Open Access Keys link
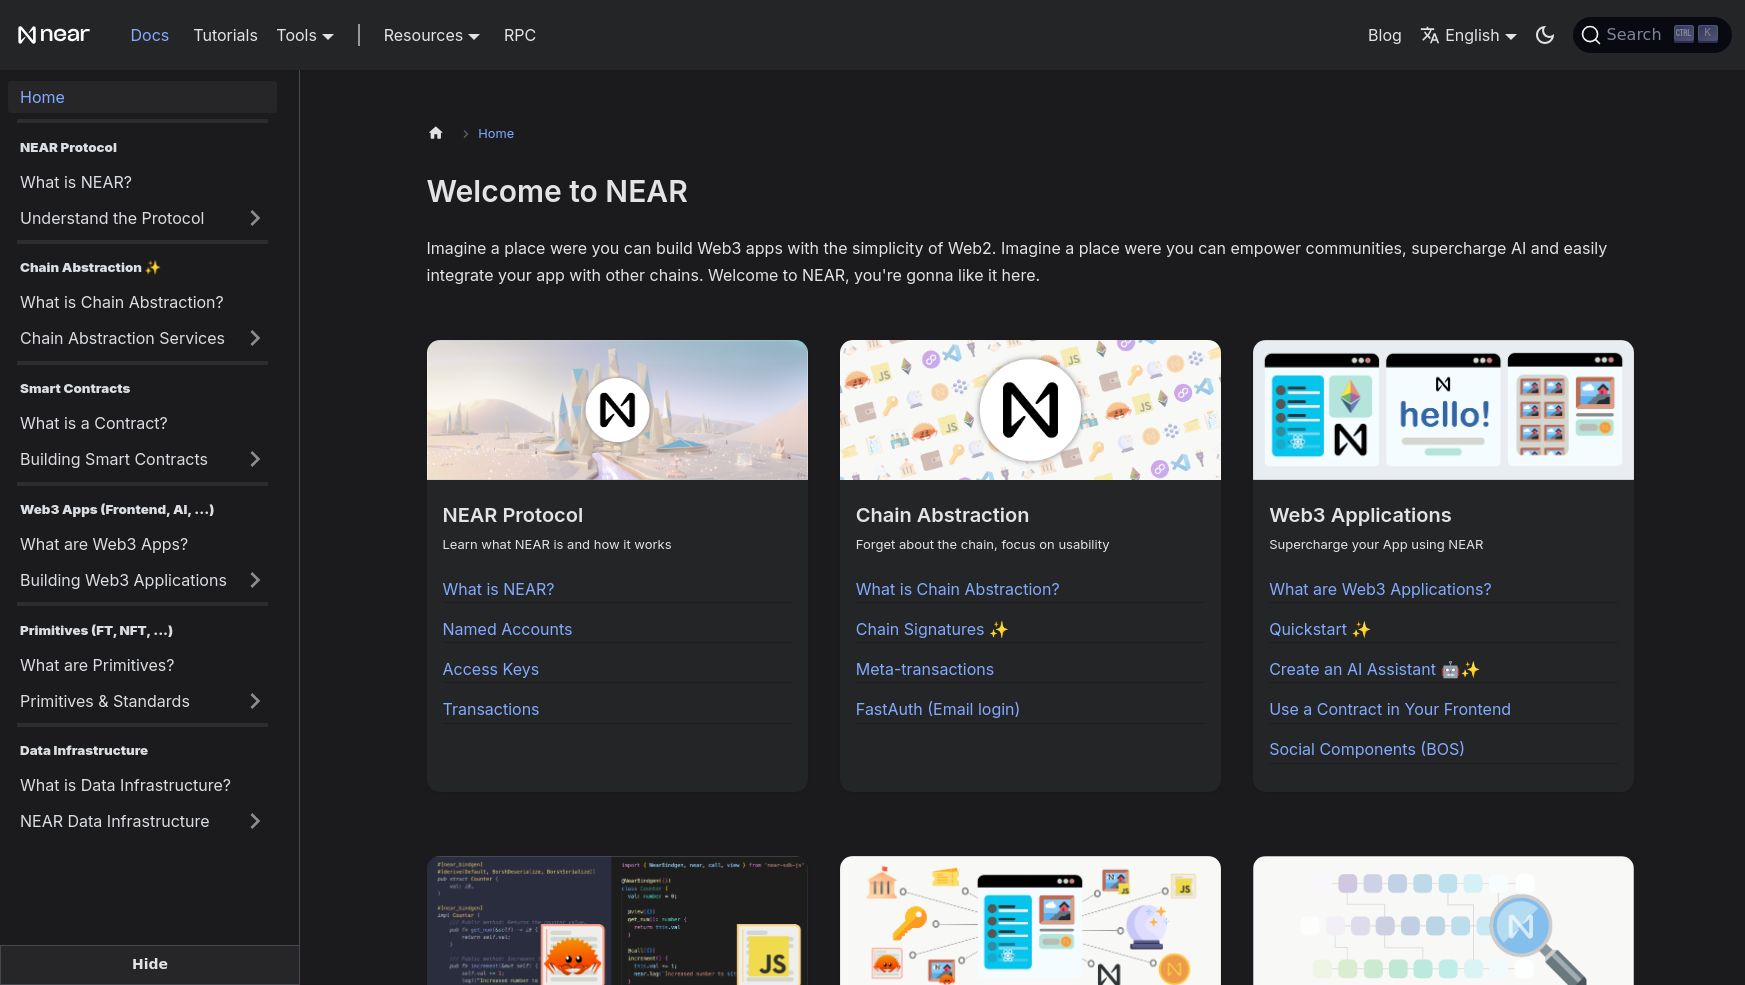The width and height of the screenshot is (1745, 985). click(490, 669)
